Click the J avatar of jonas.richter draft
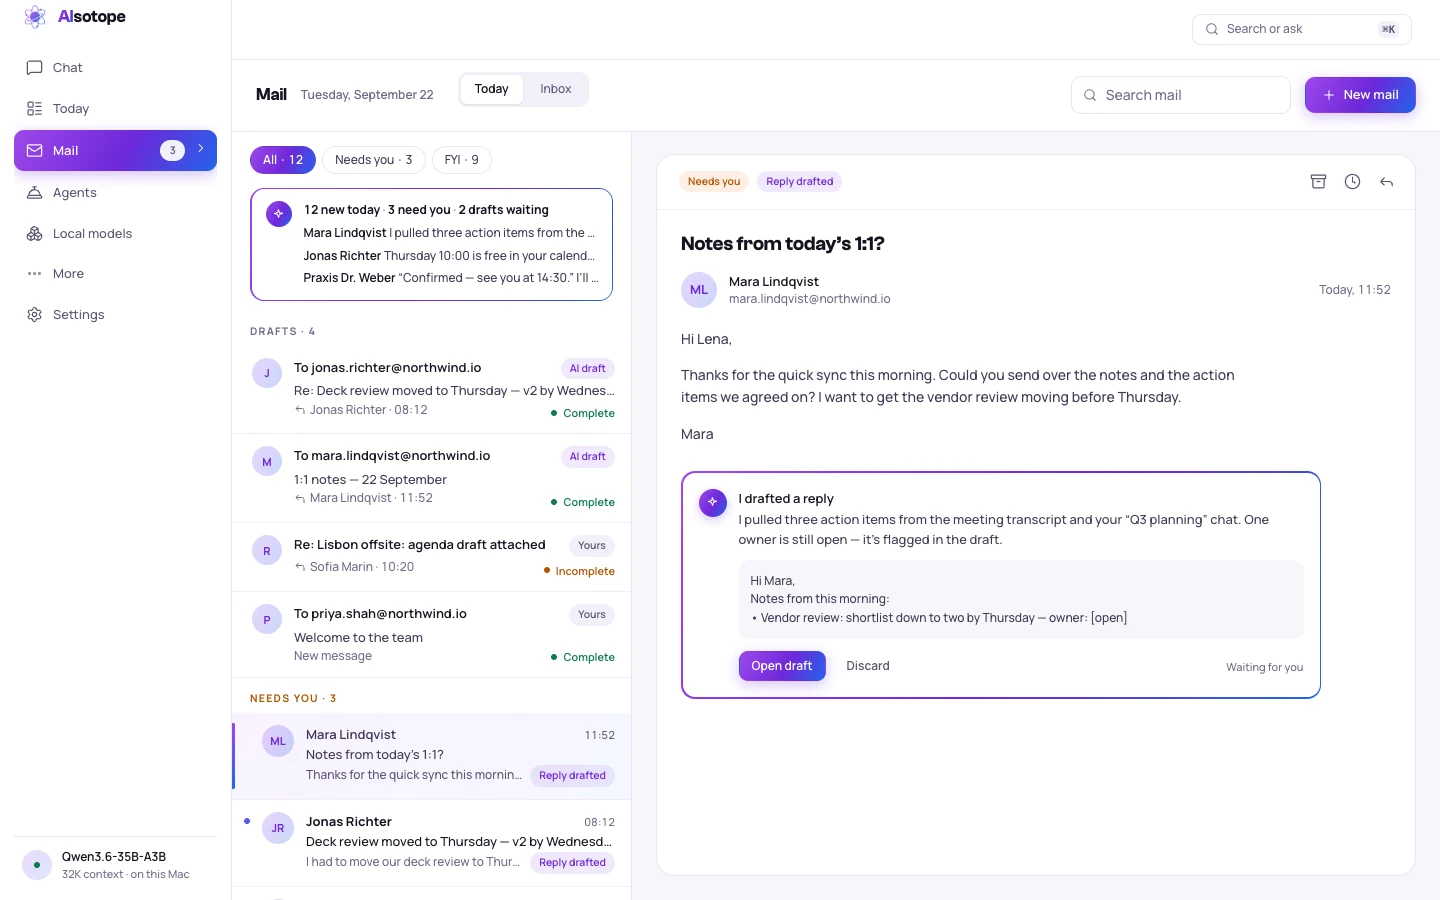Screen dimensions: 1440x900 pos(267,373)
